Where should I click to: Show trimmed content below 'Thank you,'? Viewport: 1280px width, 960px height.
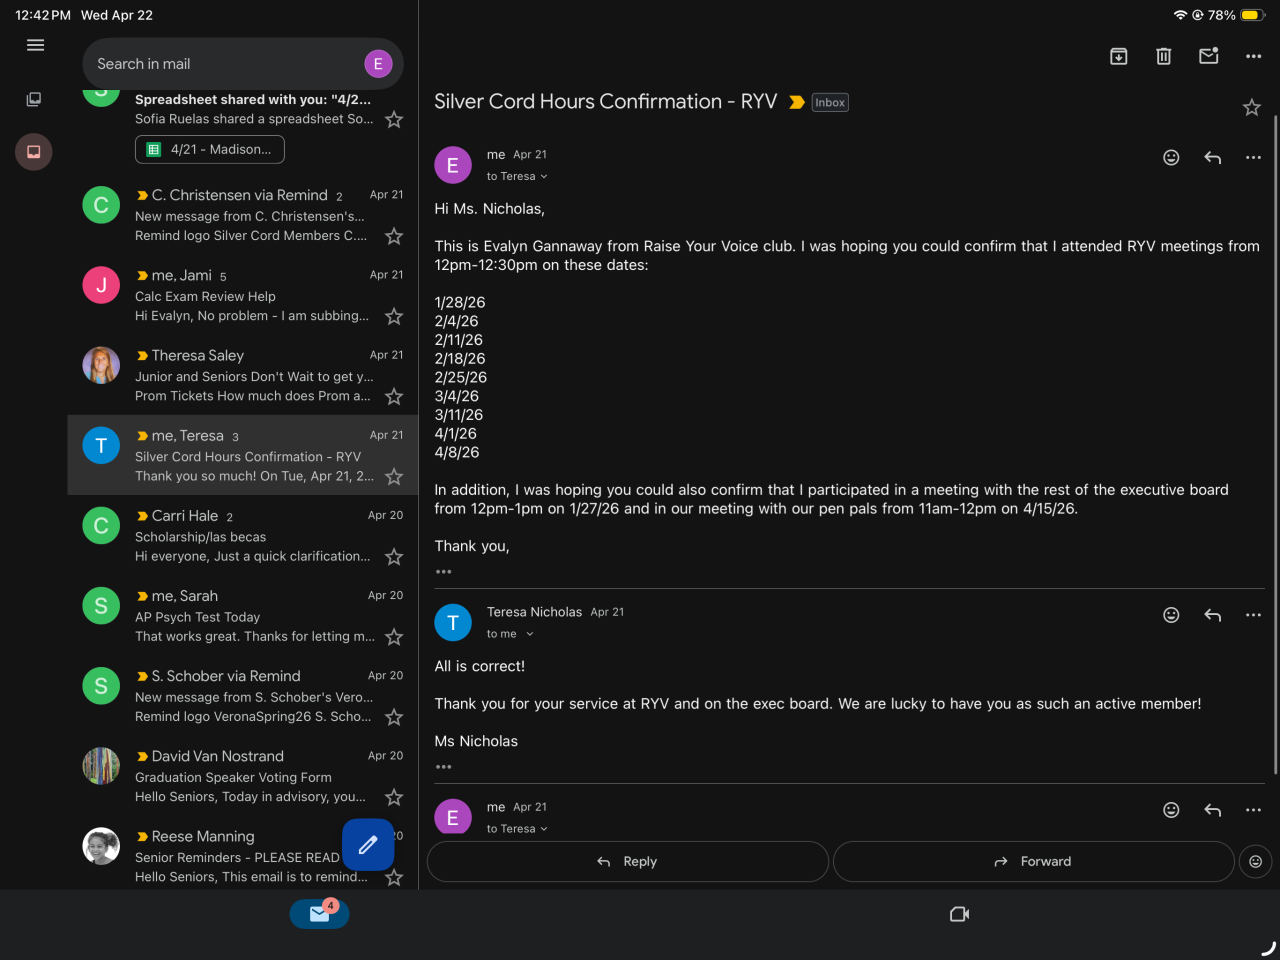[x=444, y=572]
